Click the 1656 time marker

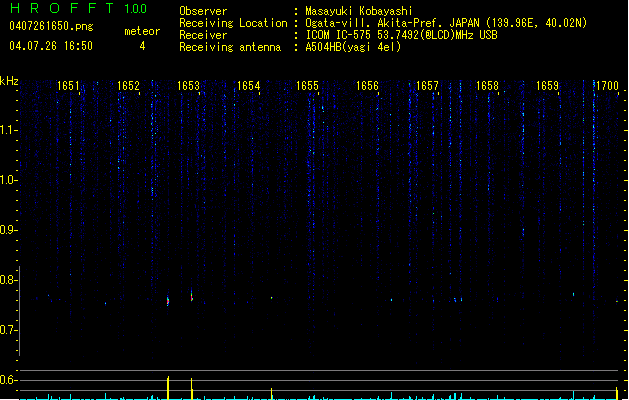pyautogui.click(x=367, y=86)
